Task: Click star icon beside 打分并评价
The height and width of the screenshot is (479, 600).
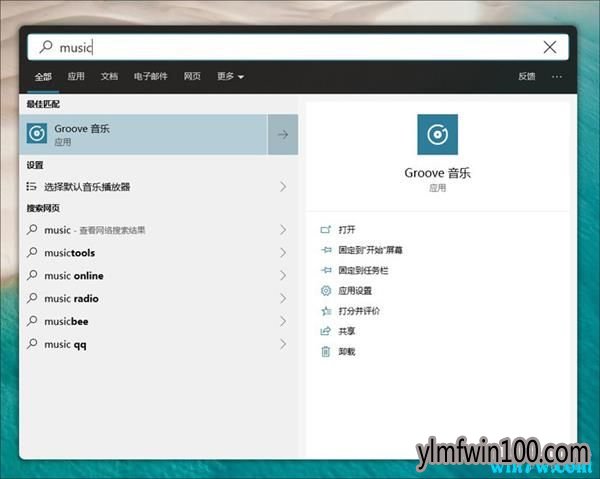Action: tap(326, 311)
